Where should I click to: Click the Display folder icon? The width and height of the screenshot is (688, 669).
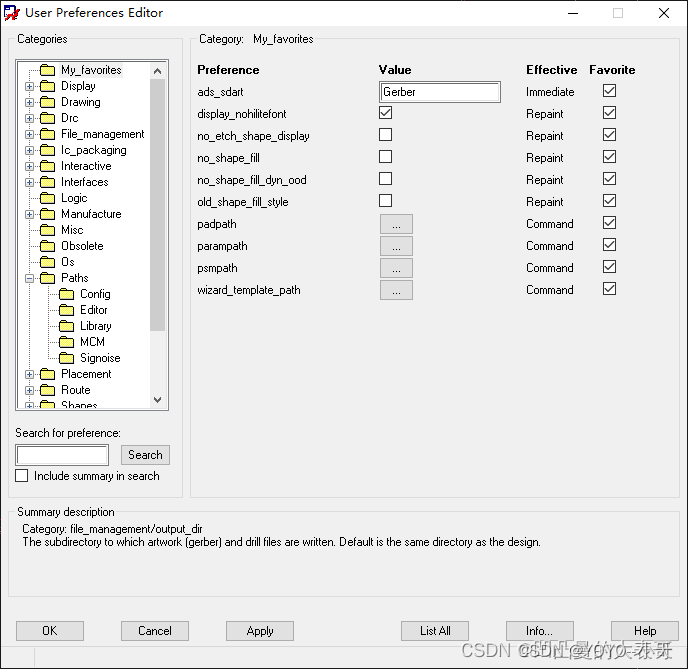[47, 86]
